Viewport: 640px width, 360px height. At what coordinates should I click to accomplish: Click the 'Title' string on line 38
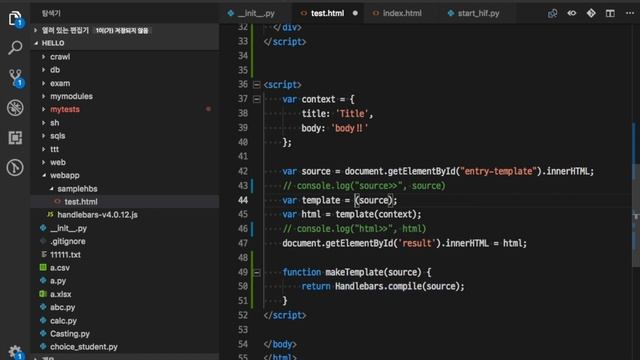point(352,113)
